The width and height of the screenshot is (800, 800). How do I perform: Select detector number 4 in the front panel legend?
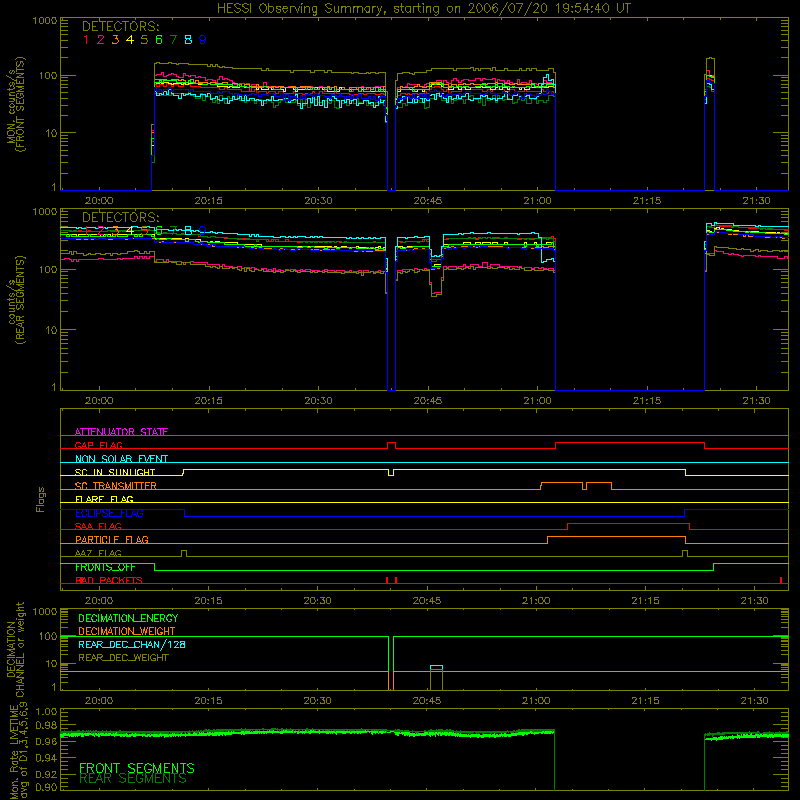point(130,40)
